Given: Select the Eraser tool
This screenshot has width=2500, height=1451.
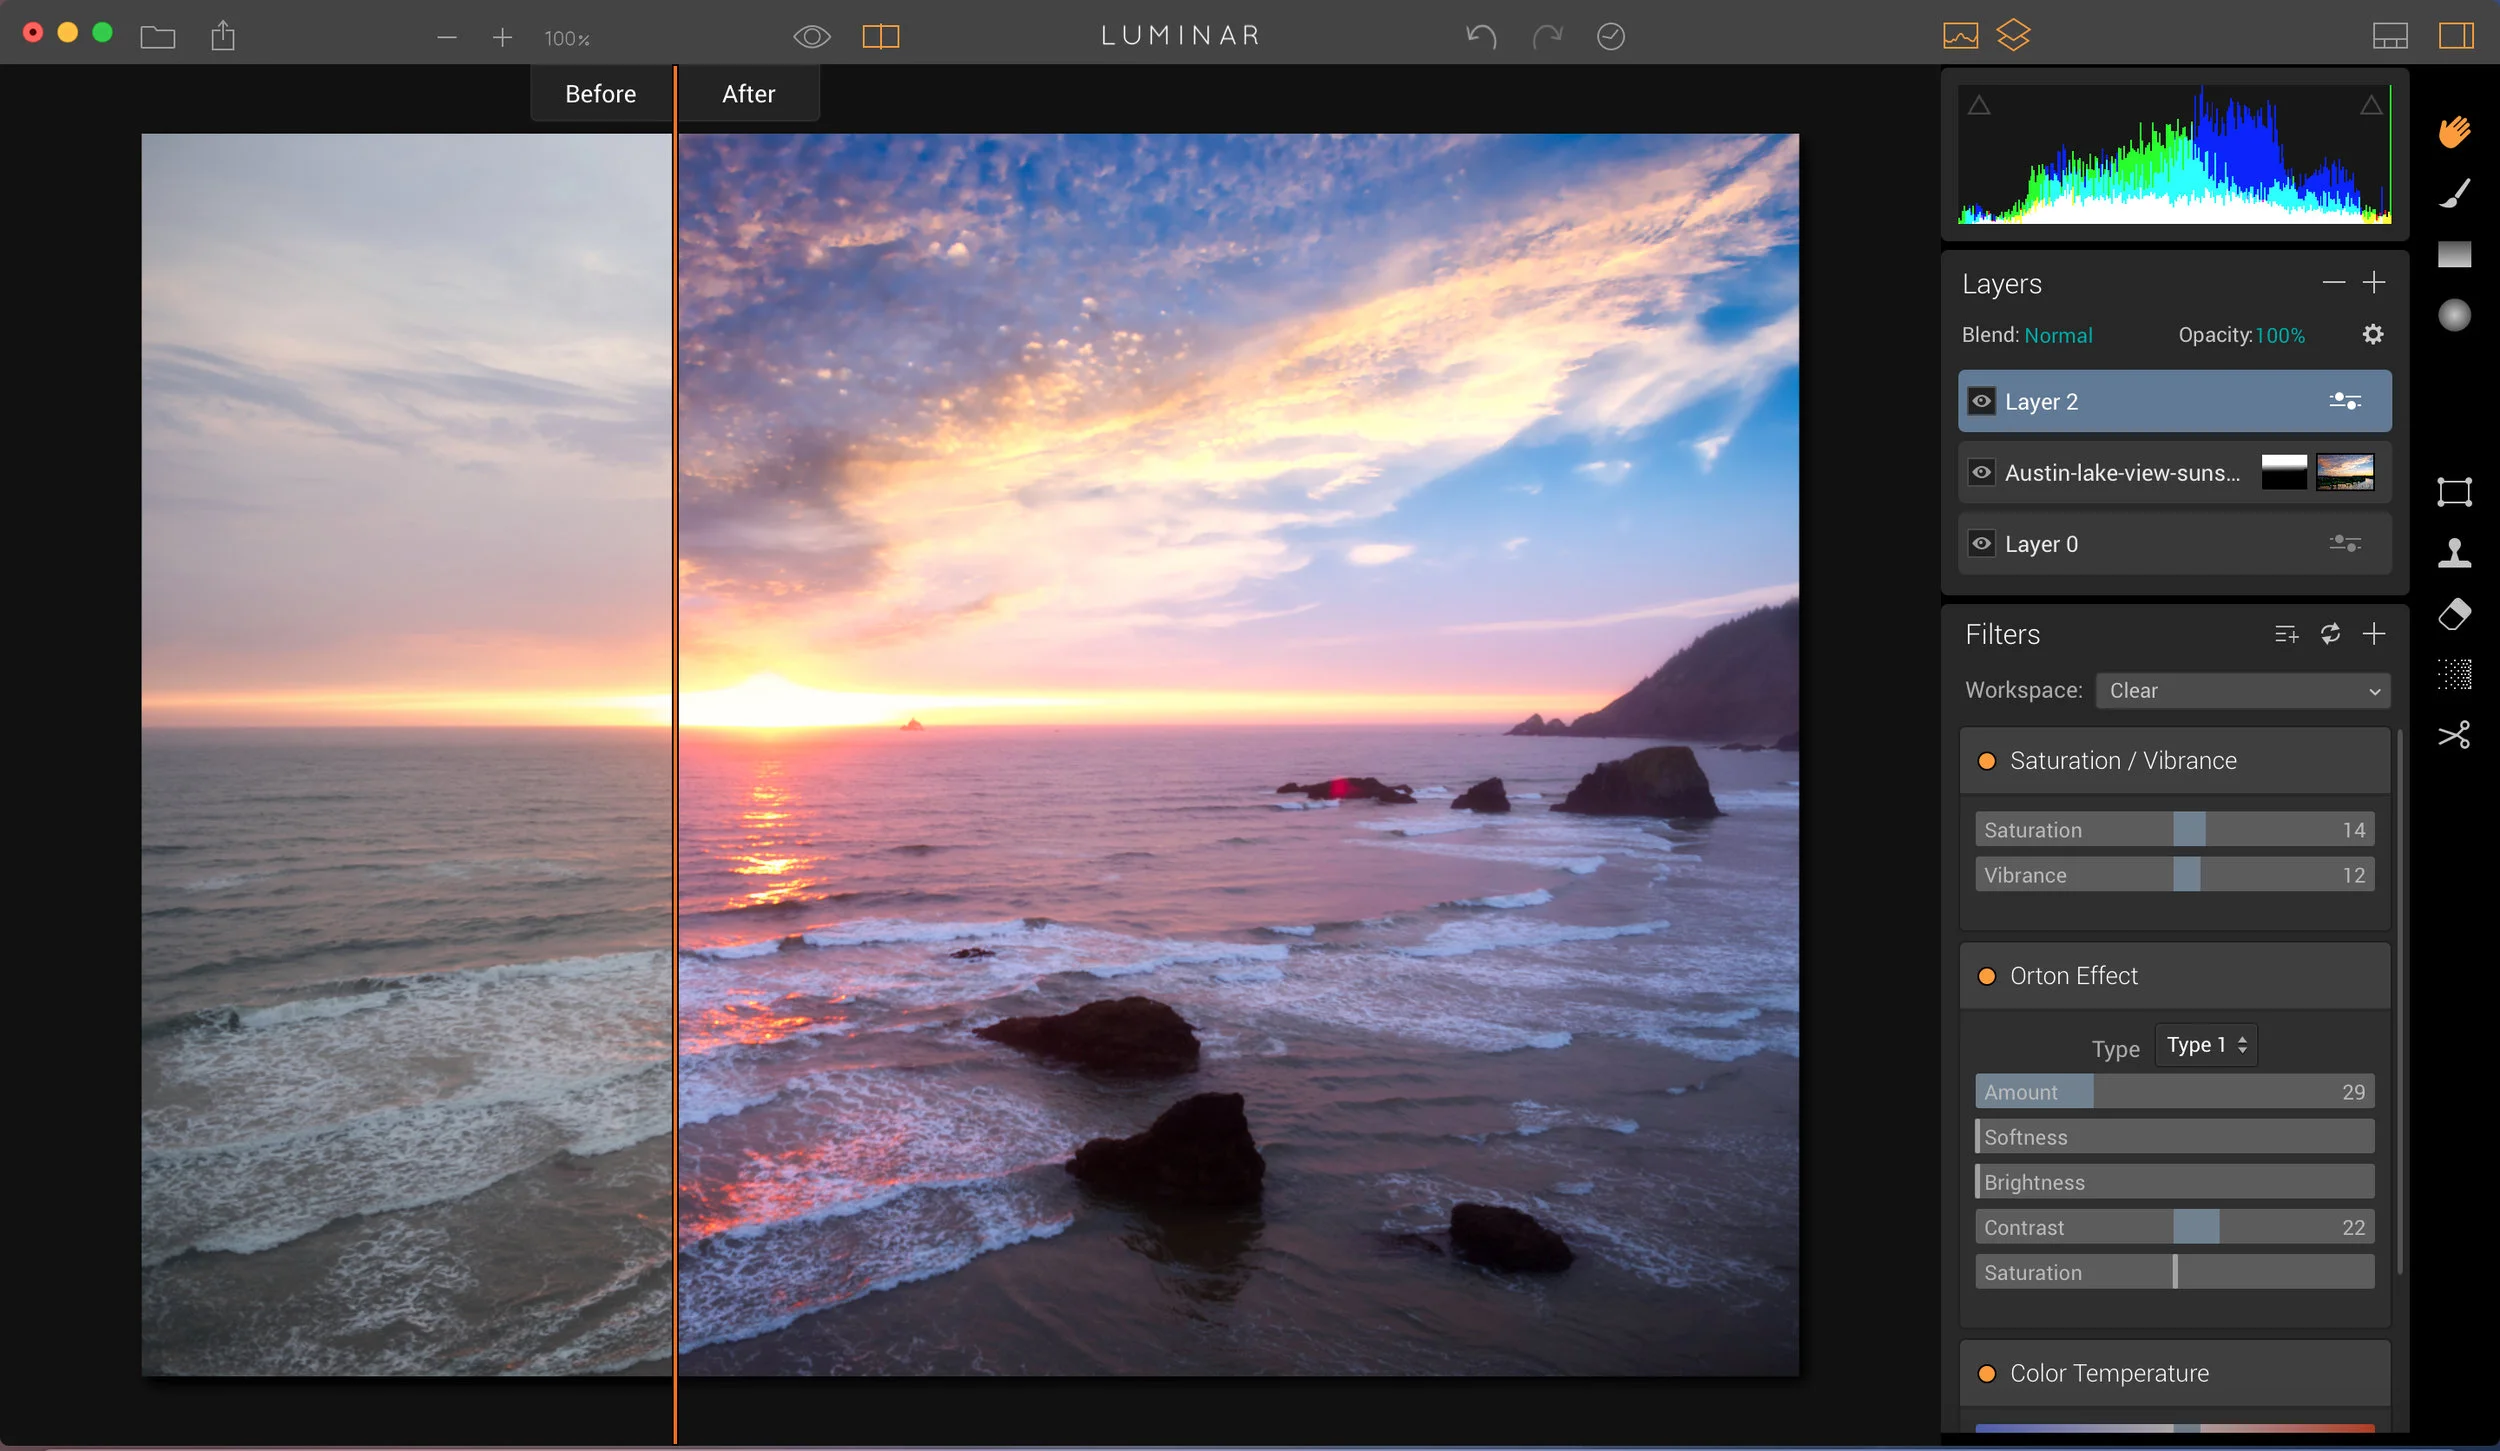Looking at the screenshot, I should coord(2454,614).
